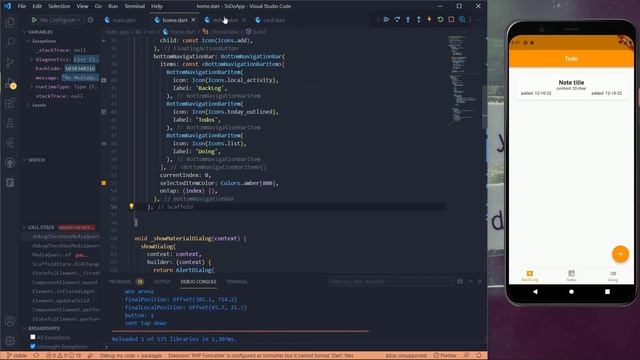Open the View menu
This screenshot has height=360, width=640.
(82, 6)
